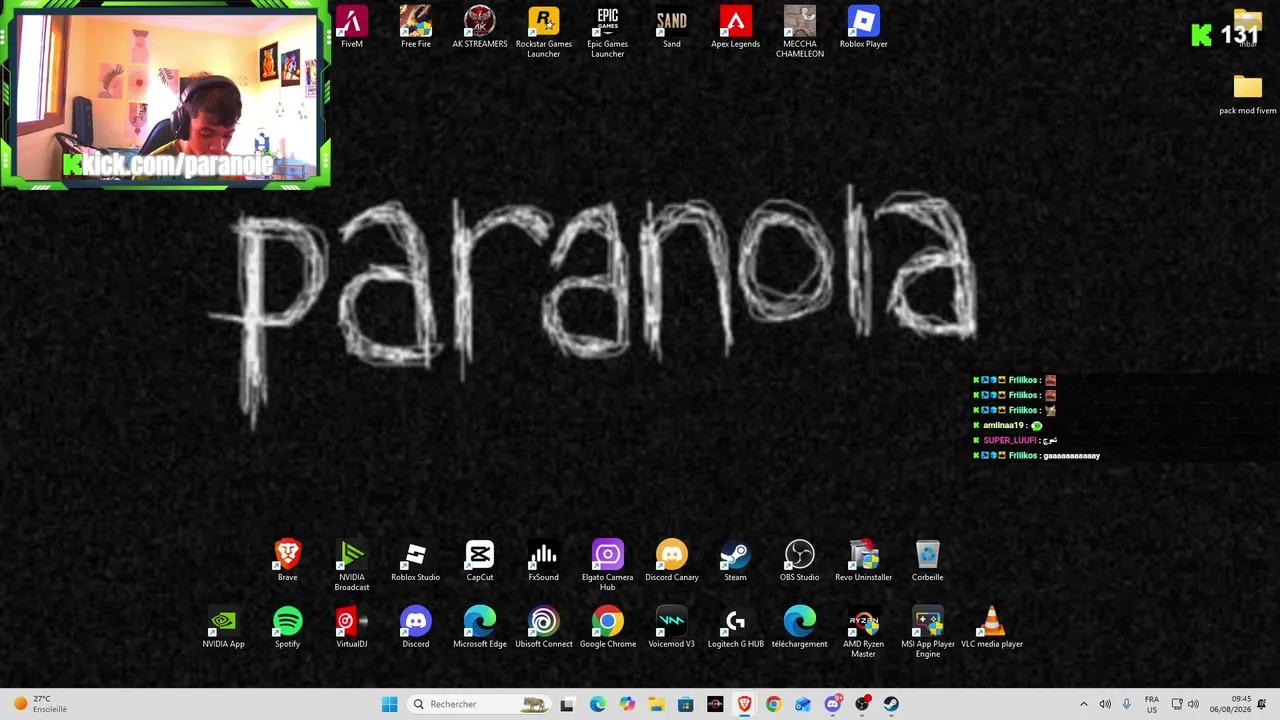The image size is (1280, 720).
Task: Switch to Brave in the taskbar
Action: [744, 704]
